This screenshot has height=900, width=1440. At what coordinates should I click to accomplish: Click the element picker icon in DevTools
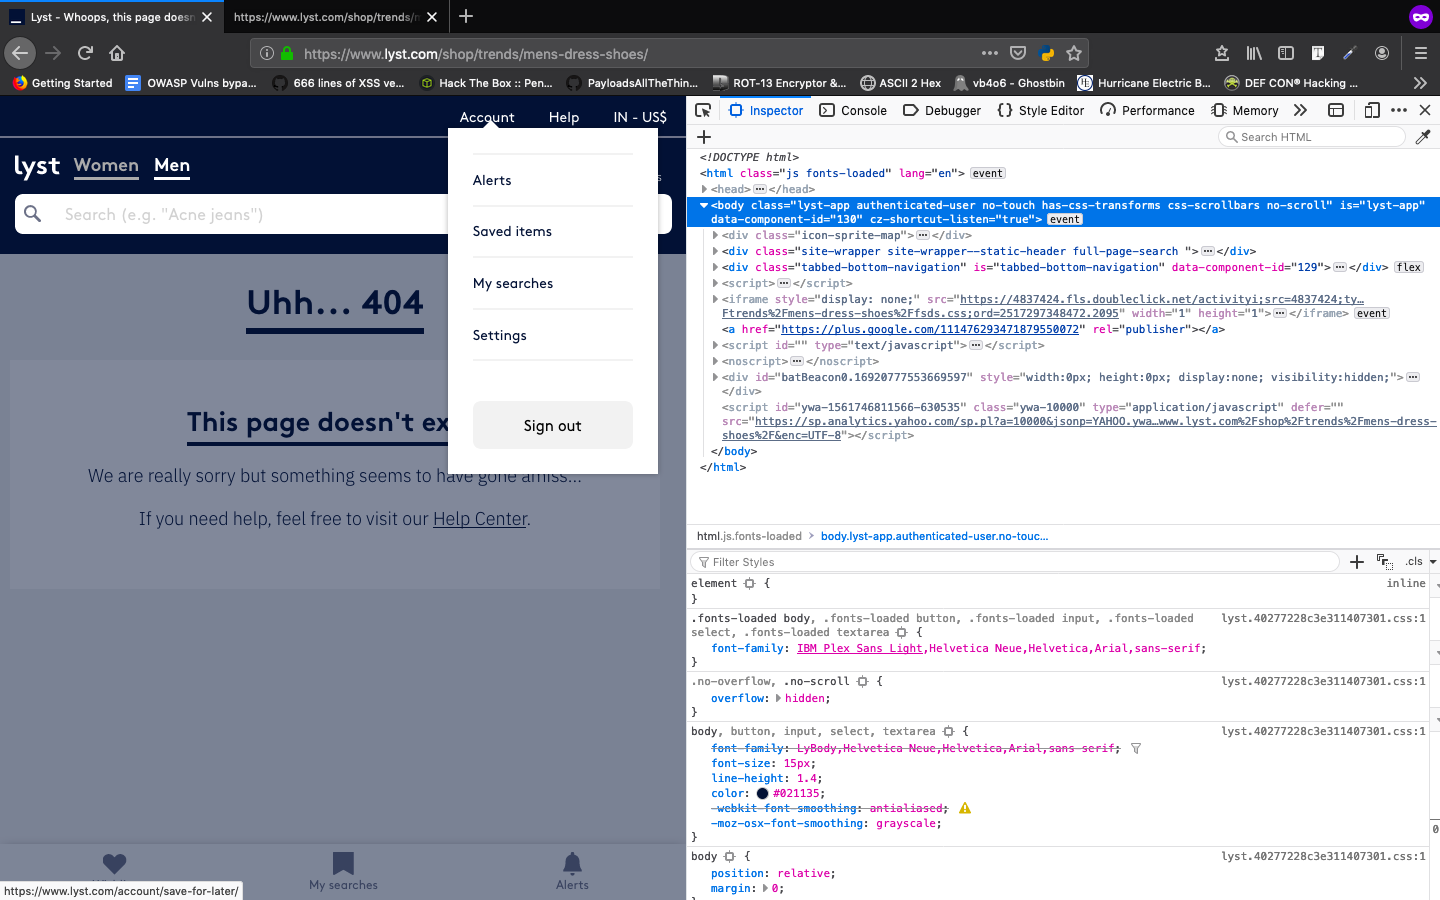703,110
